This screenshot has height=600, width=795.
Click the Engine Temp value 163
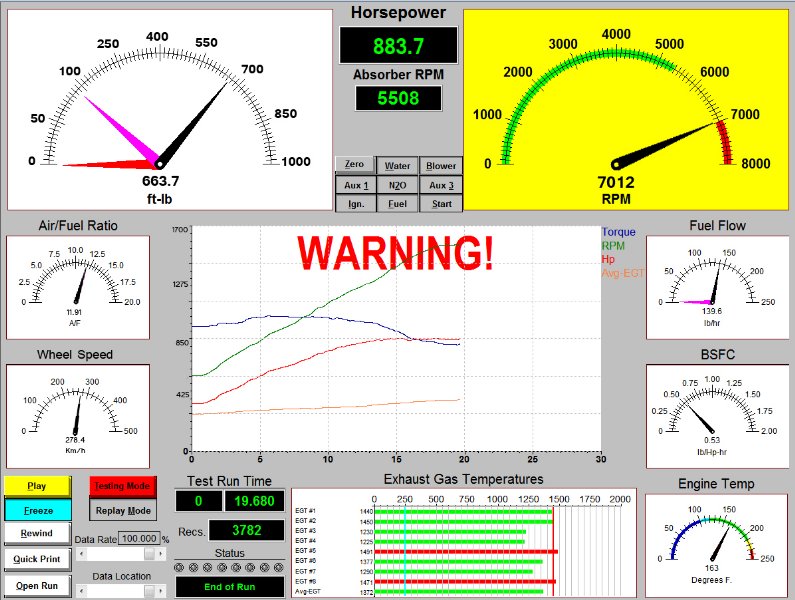712,568
